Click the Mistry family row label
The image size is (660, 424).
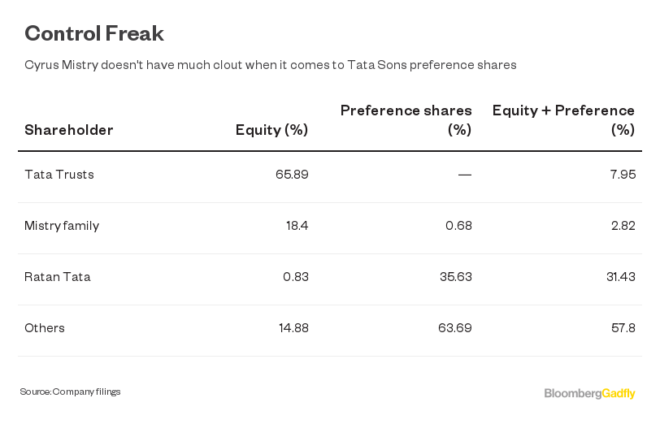(x=62, y=225)
